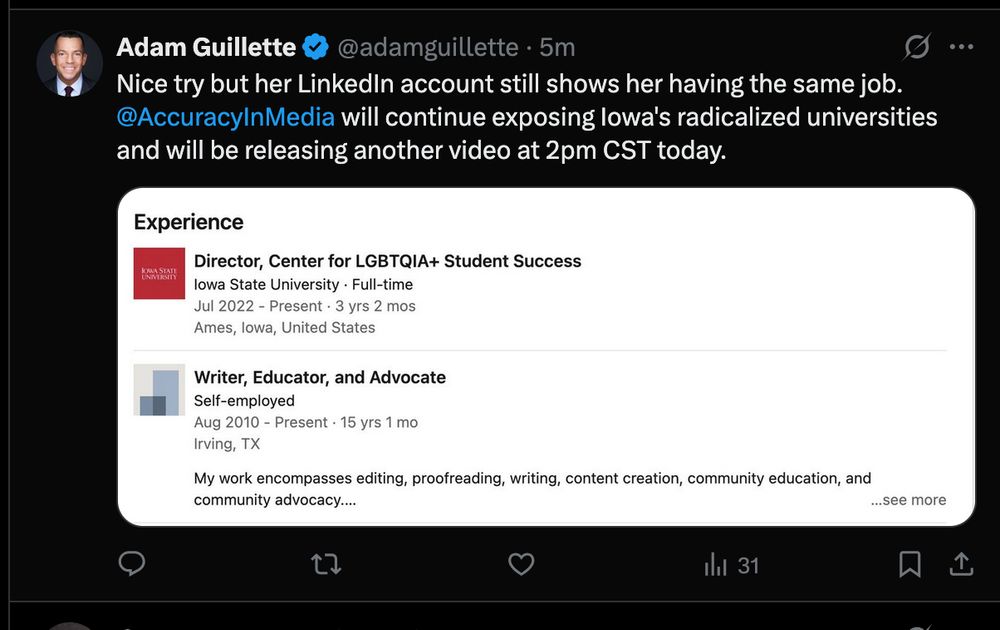Click the Director, Center for LGBTQIA+ title
The width and height of the screenshot is (1000, 630).
click(387, 261)
